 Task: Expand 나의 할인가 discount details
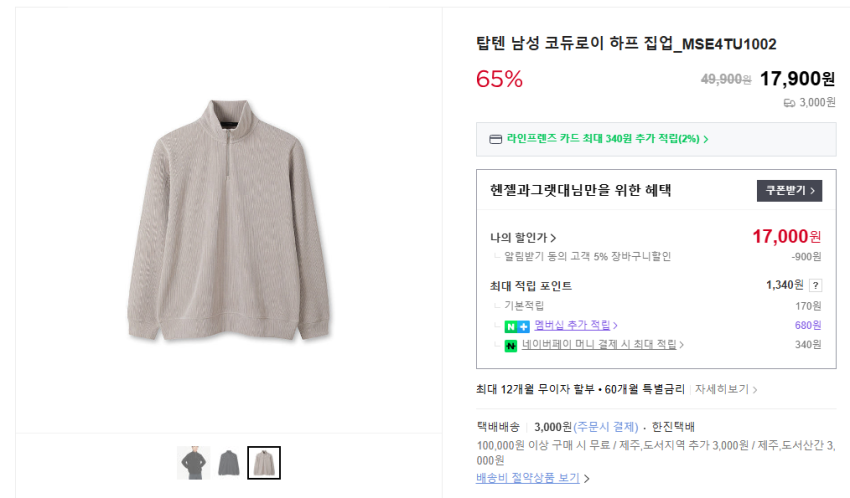(x=523, y=238)
